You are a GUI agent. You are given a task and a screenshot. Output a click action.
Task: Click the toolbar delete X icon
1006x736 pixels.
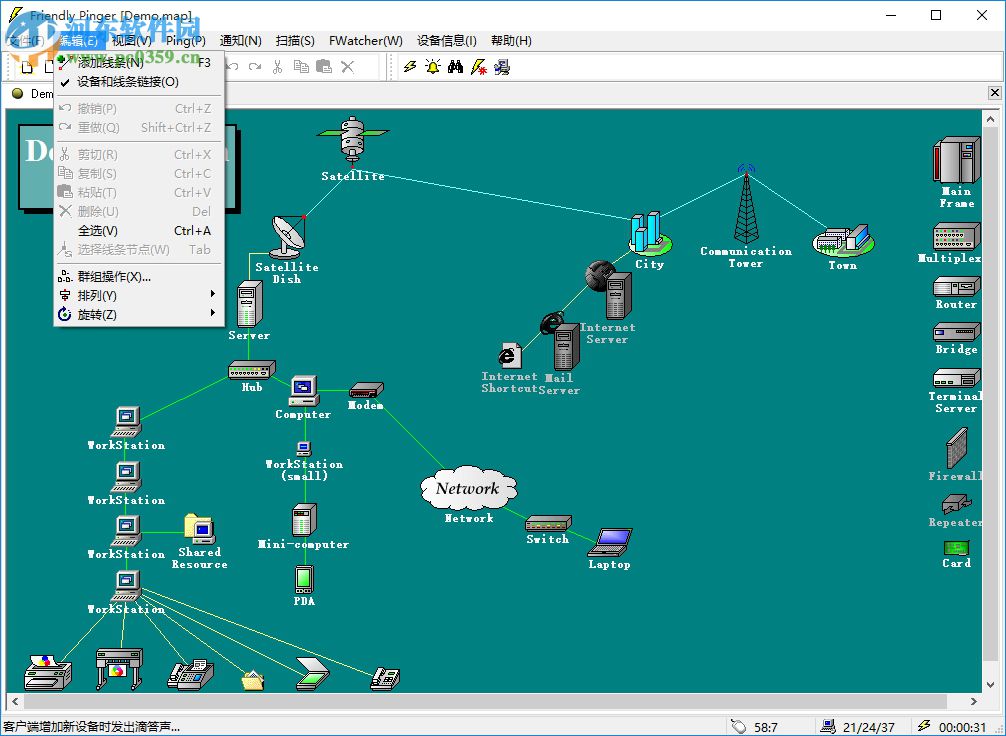348,67
